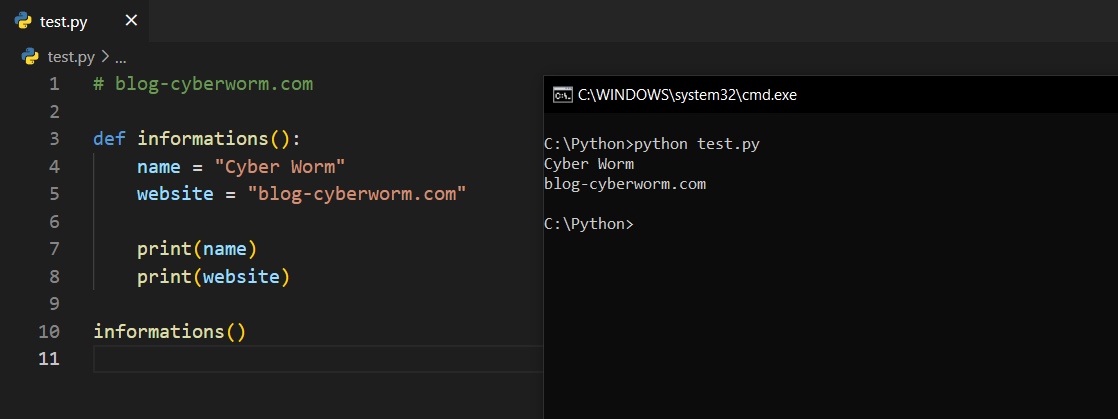The width and height of the screenshot is (1118, 419).
Task: Open the breadcrumb ellipsis symbol picker
Action: pos(121,57)
